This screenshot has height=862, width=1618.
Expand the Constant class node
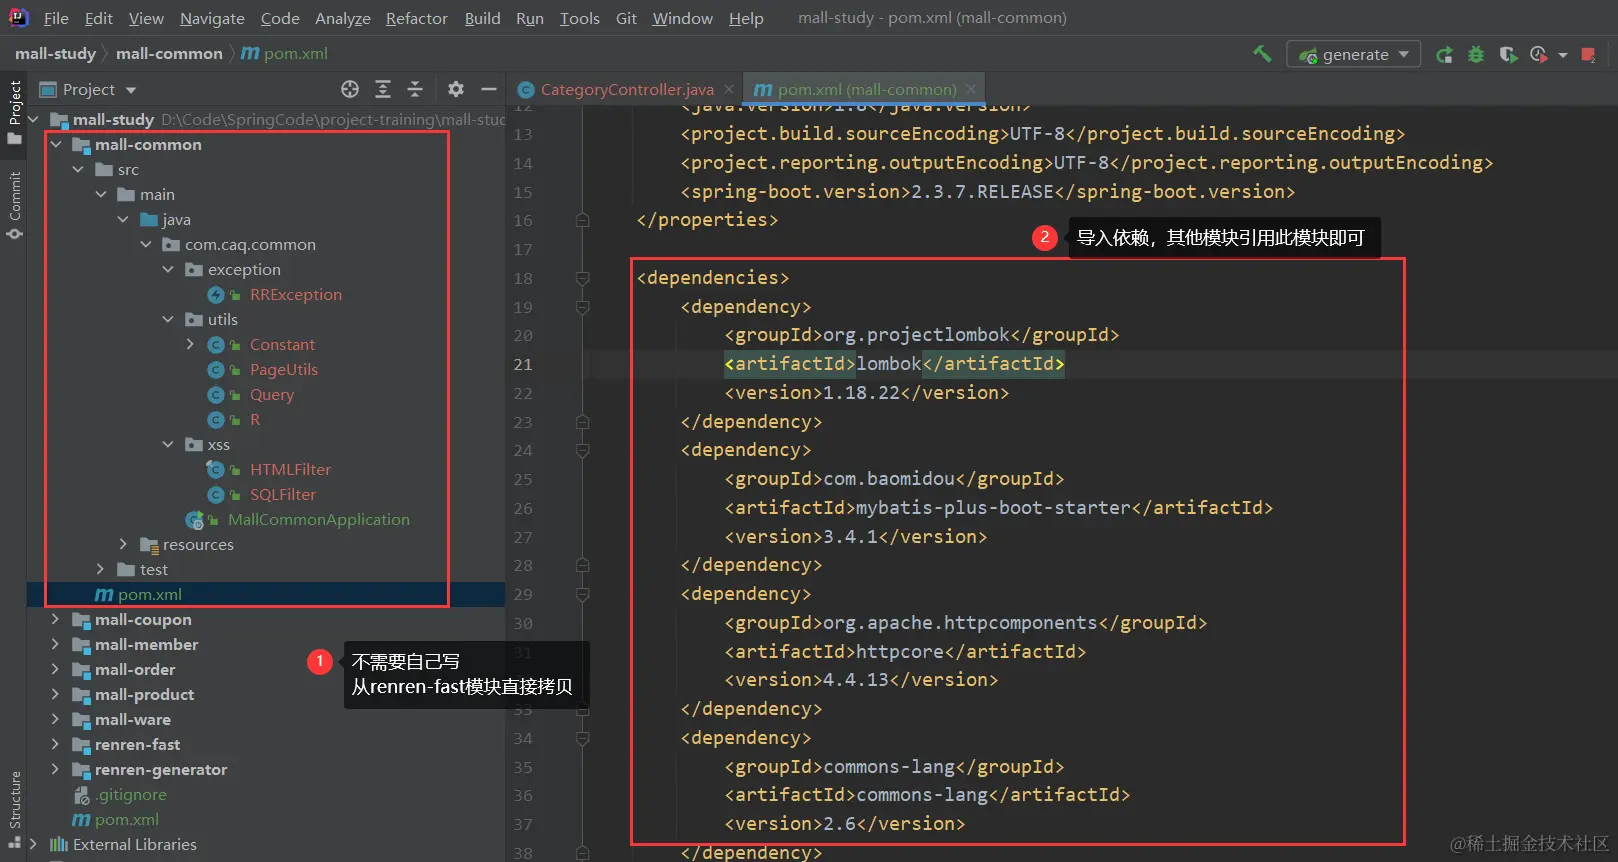[x=190, y=344]
